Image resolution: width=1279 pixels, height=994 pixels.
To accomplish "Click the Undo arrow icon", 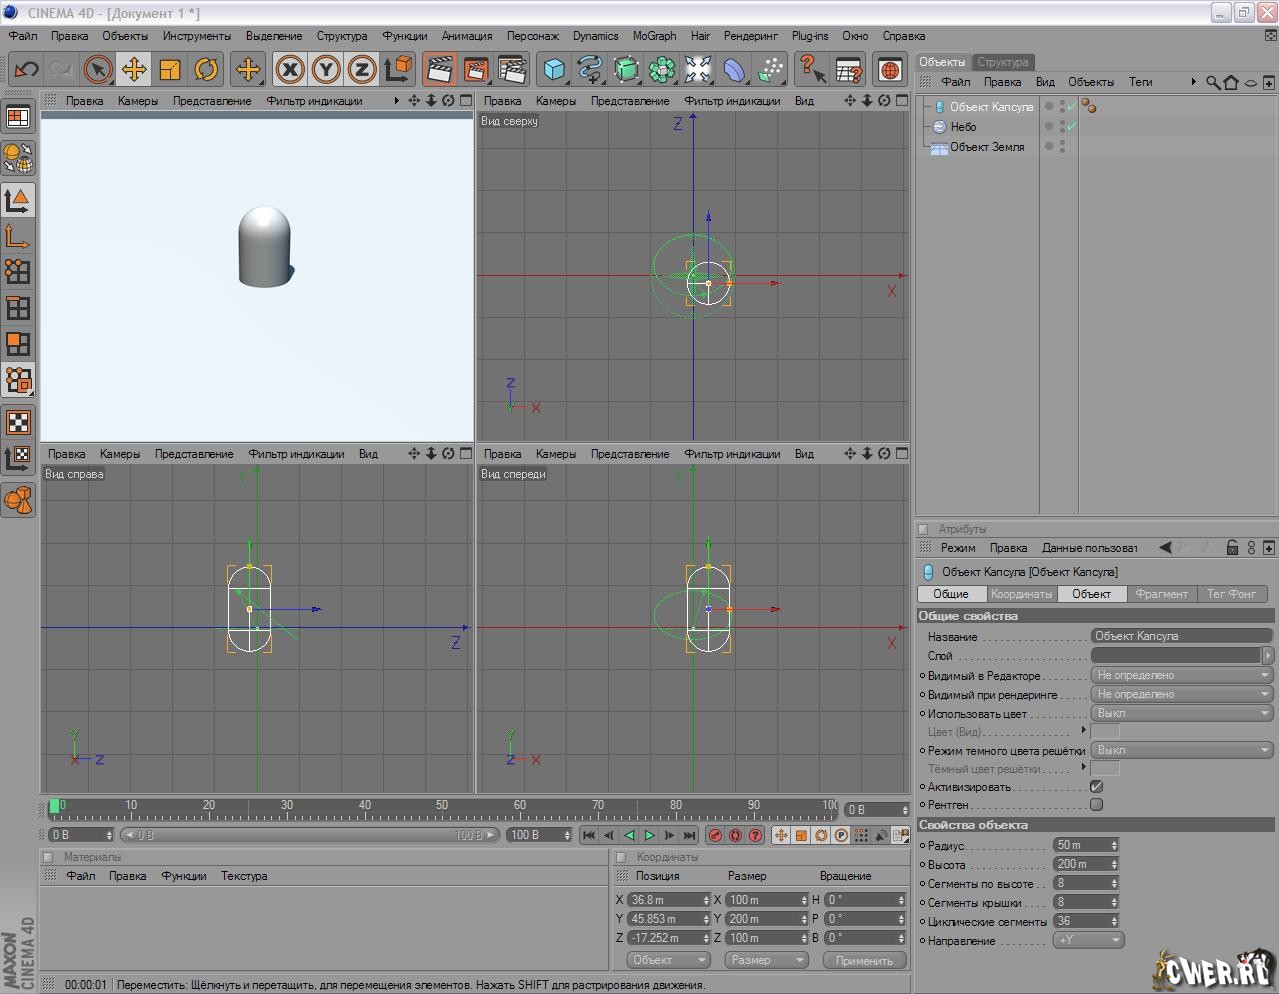I will coord(26,69).
